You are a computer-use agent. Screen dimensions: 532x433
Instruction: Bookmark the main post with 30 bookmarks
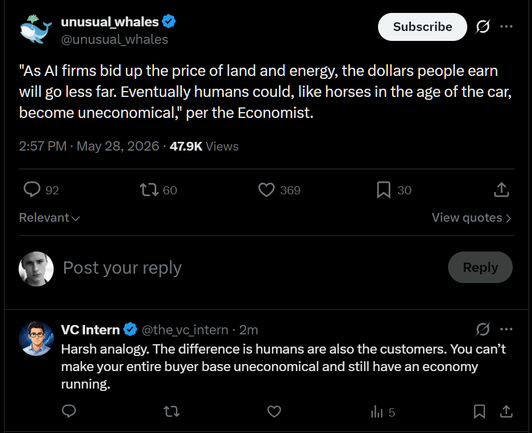click(394, 190)
